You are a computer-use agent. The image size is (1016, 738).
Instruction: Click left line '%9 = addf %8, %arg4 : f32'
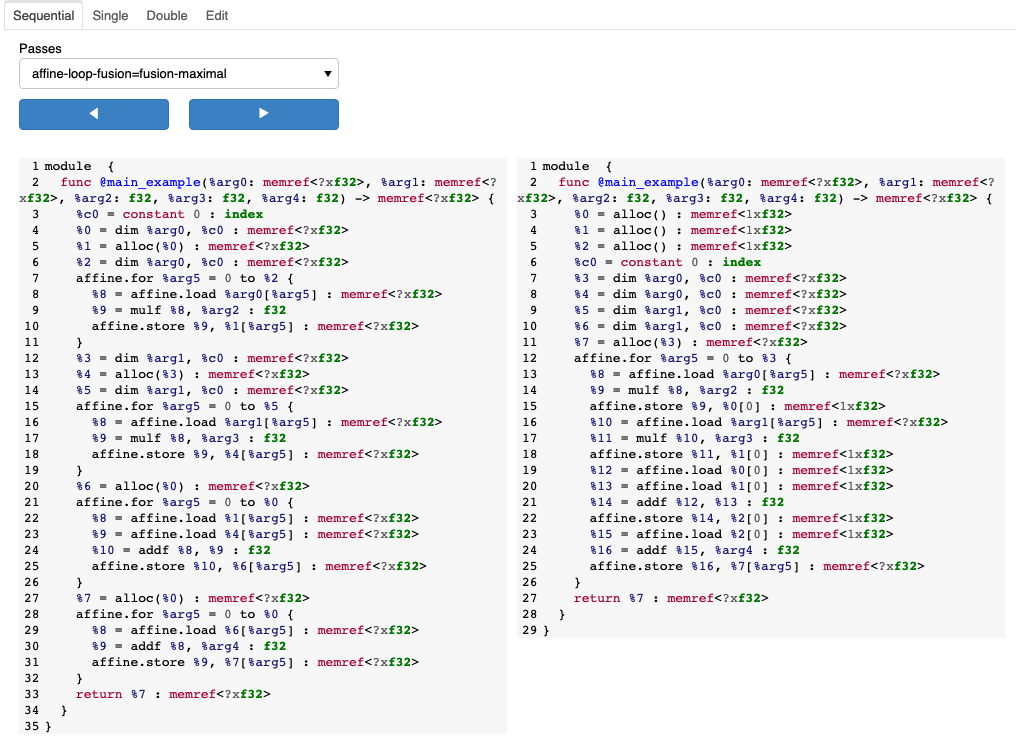pyautogui.click(x=189, y=646)
